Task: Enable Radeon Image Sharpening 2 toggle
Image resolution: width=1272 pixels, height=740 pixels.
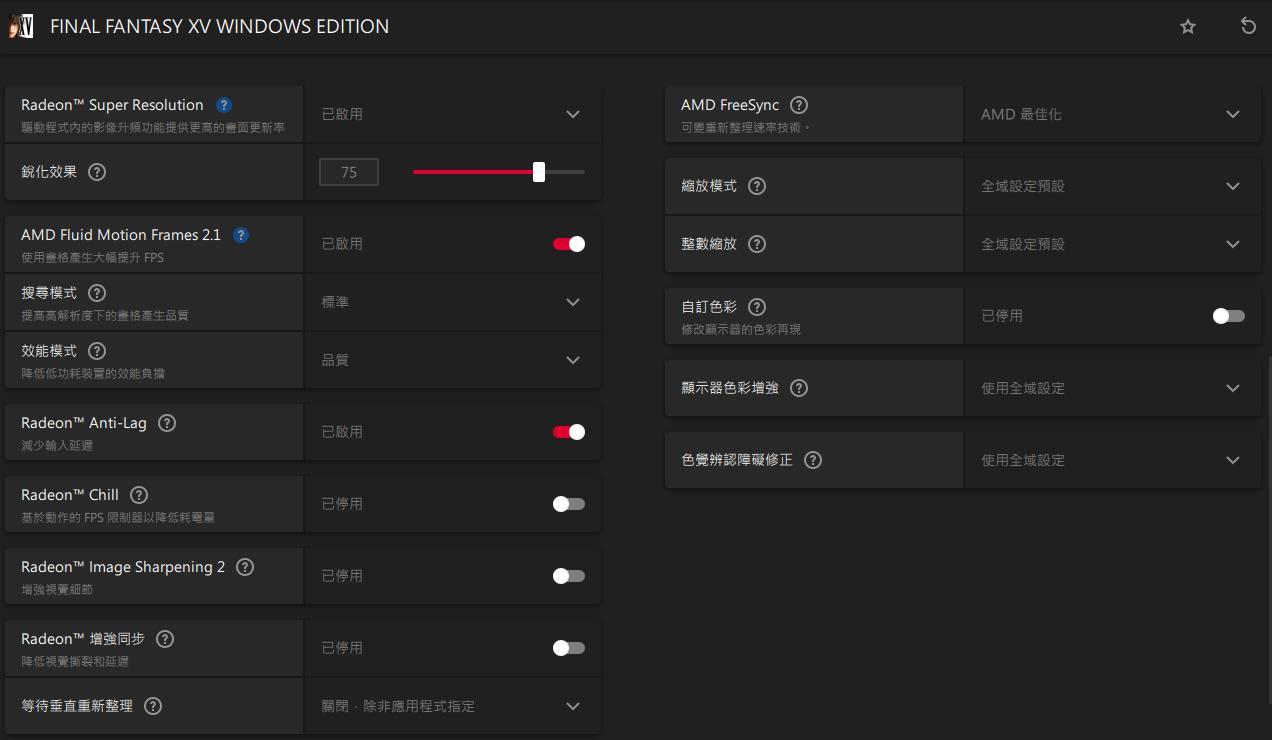Action: point(569,576)
